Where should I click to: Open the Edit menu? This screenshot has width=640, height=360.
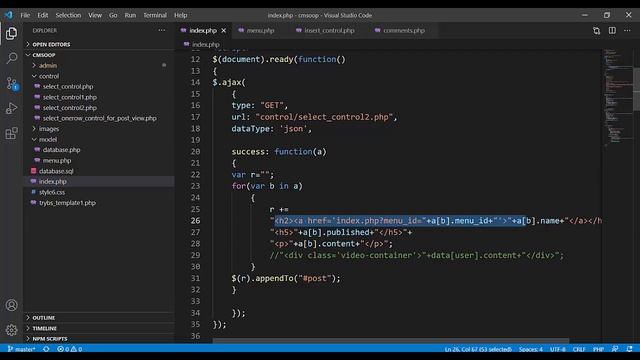click(42, 15)
